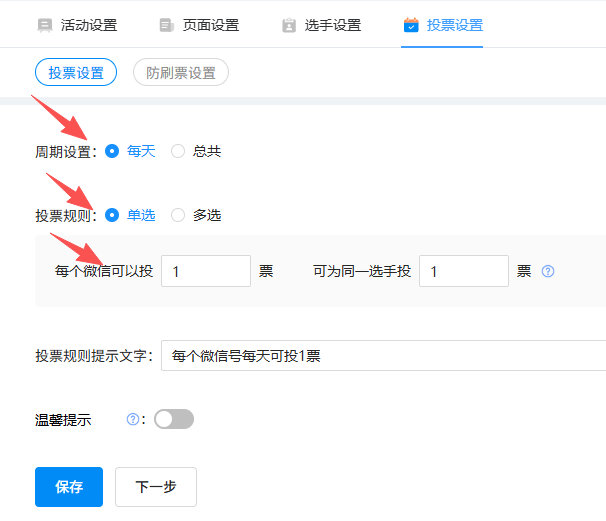
Task: Open the 选手设置 tab label
Action: tap(333, 25)
